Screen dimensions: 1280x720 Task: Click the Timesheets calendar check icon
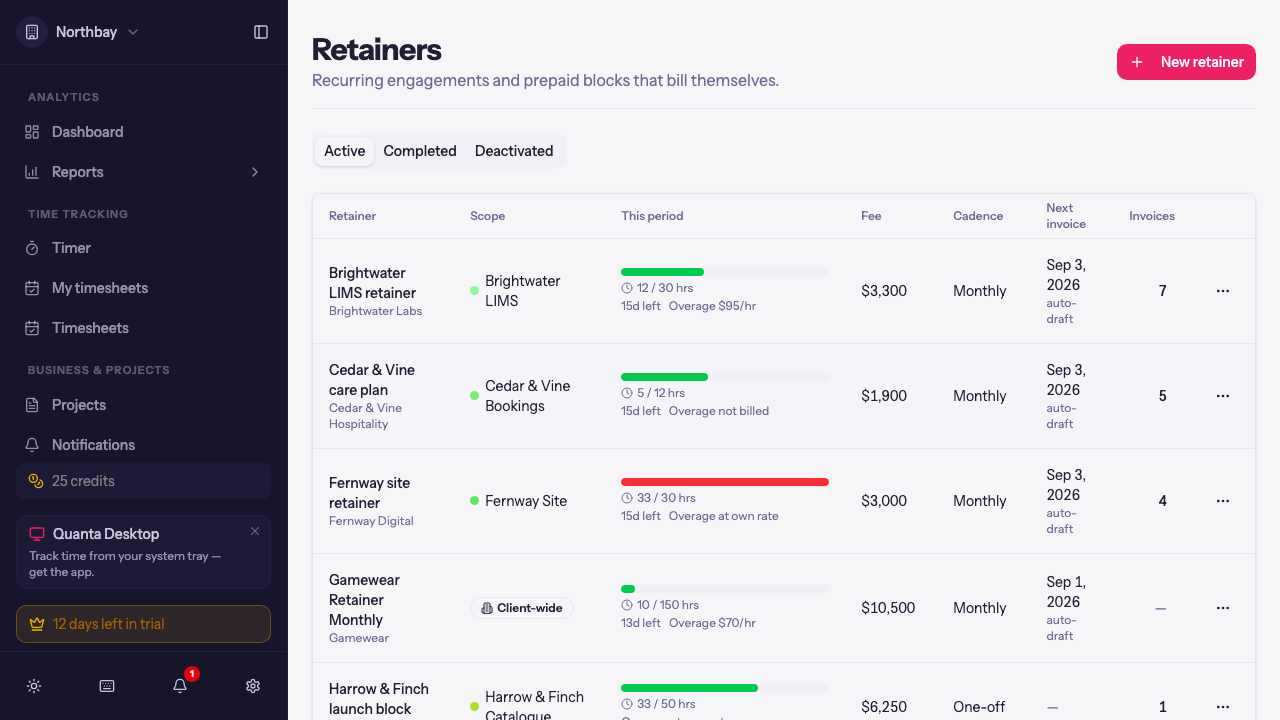tap(32, 328)
